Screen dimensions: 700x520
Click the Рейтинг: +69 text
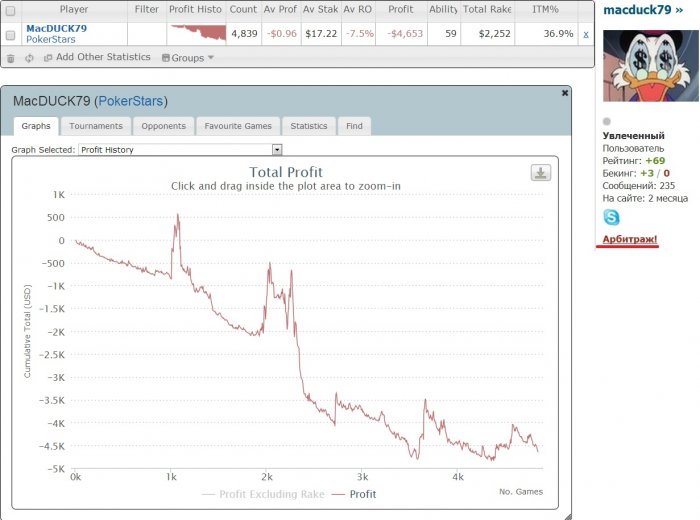click(x=633, y=161)
